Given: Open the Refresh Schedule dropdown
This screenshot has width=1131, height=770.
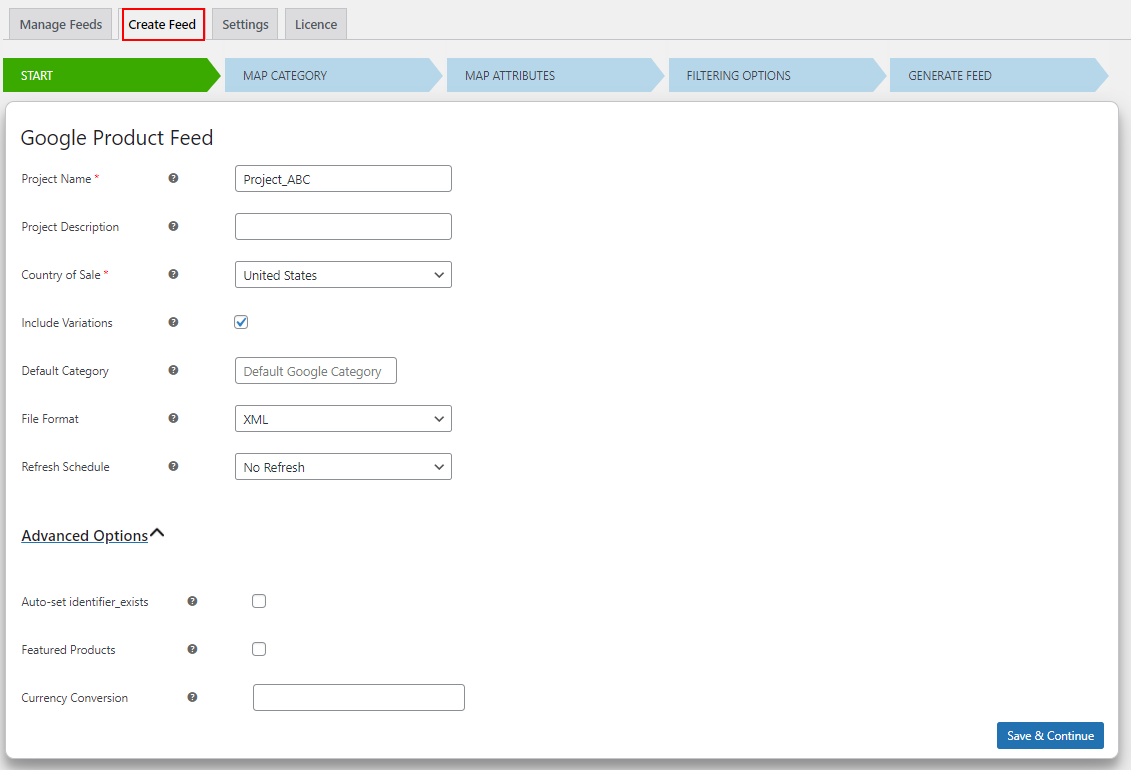Looking at the screenshot, I should [343, 466].
